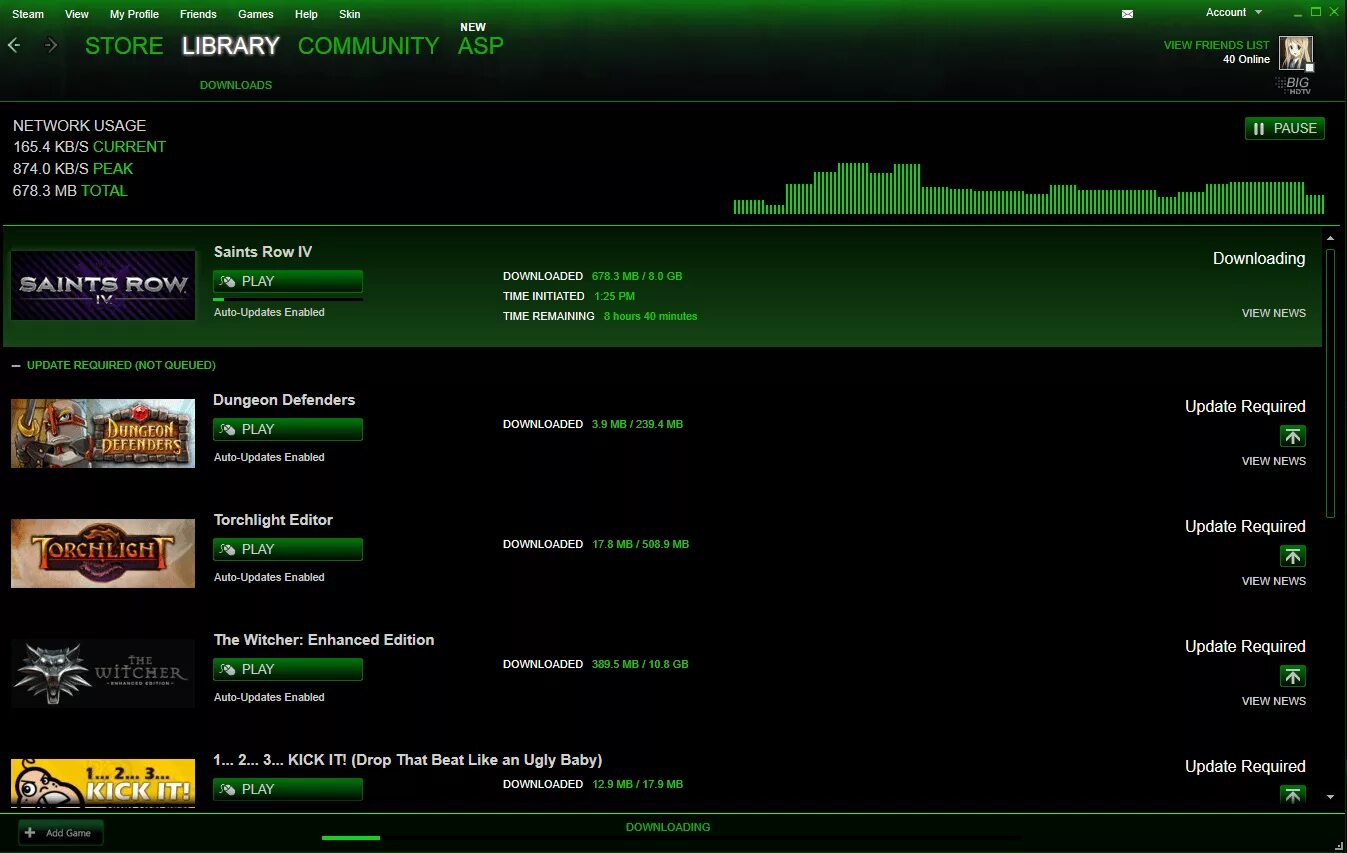This screenshot has width=1347, height=853.
Task: Open The Witcher thumbnail
Action: (103, 673)
